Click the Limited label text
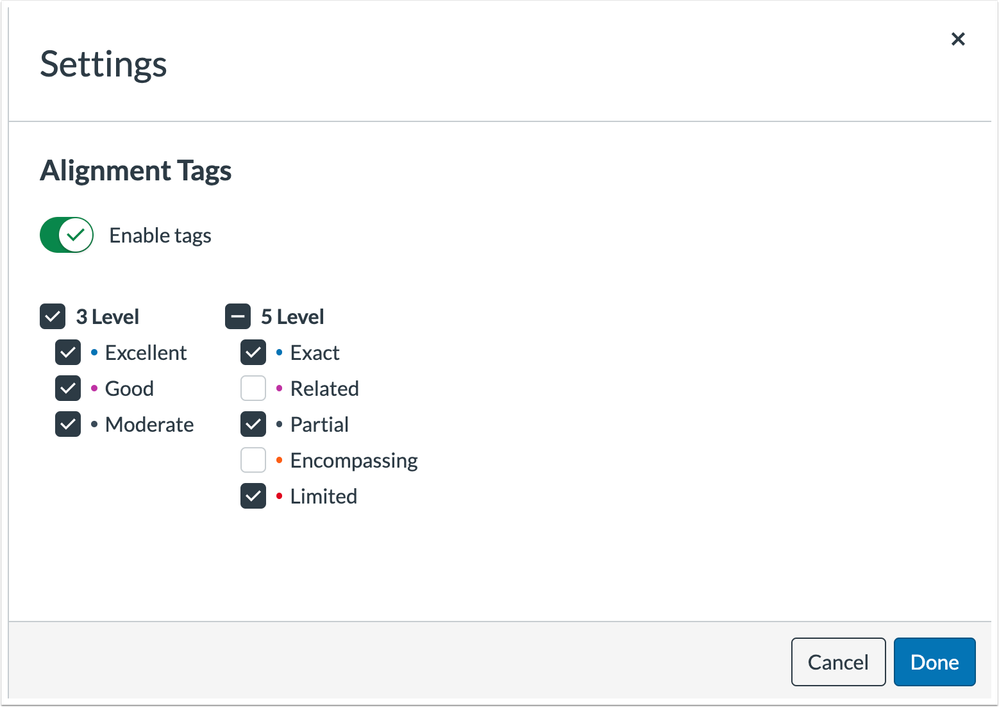This screenshot has width=999, height=707. coord(323,496)
